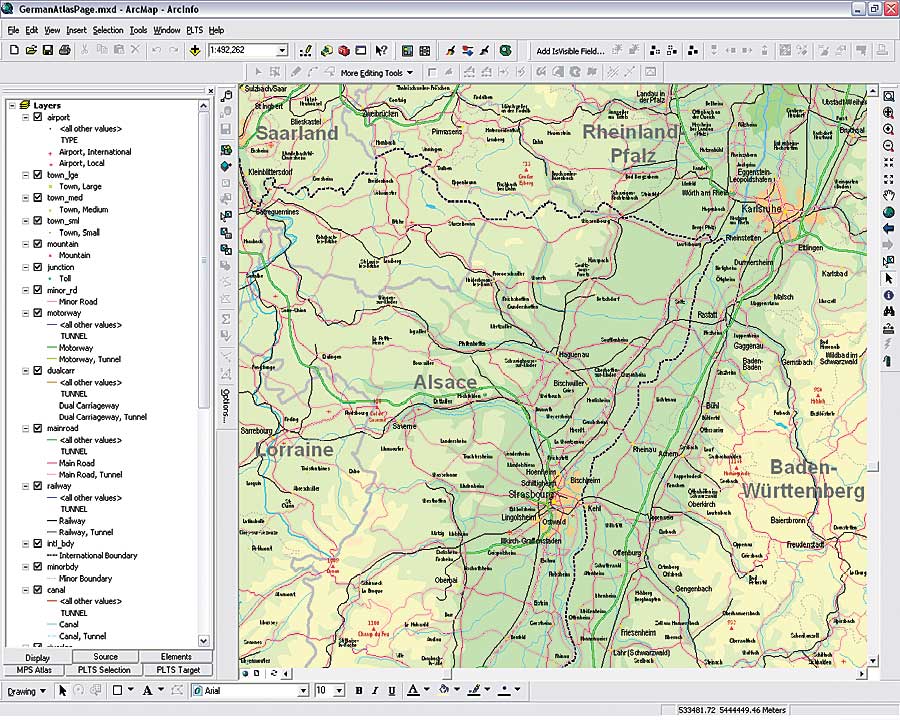900x720 pixels.
Task: Click the font color swatch button
Action: pos(414,691)
